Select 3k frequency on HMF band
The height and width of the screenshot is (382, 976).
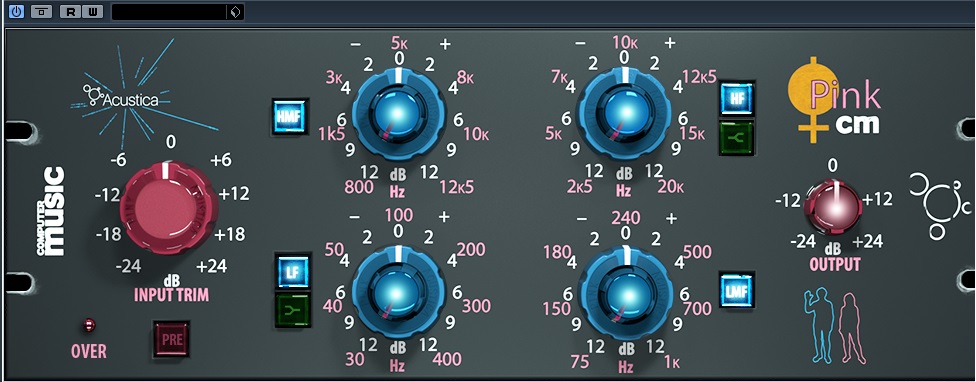(x=334, y=77)
